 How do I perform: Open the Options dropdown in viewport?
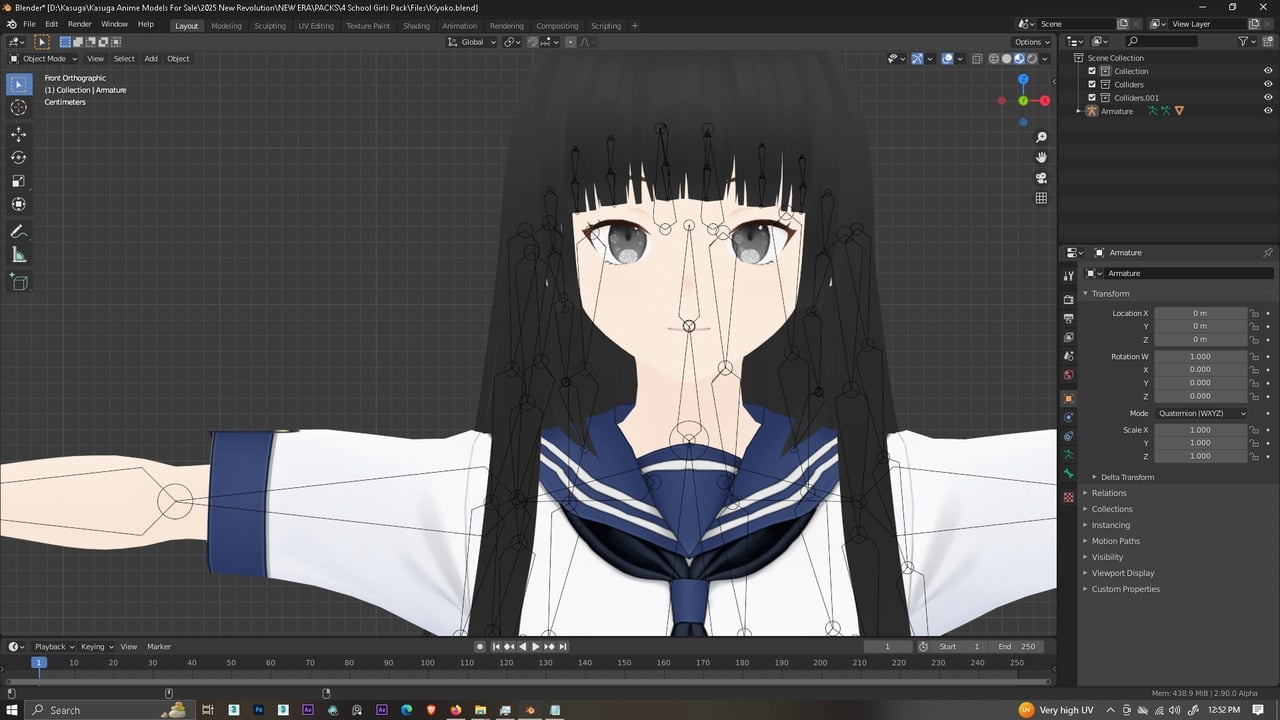1032,42
